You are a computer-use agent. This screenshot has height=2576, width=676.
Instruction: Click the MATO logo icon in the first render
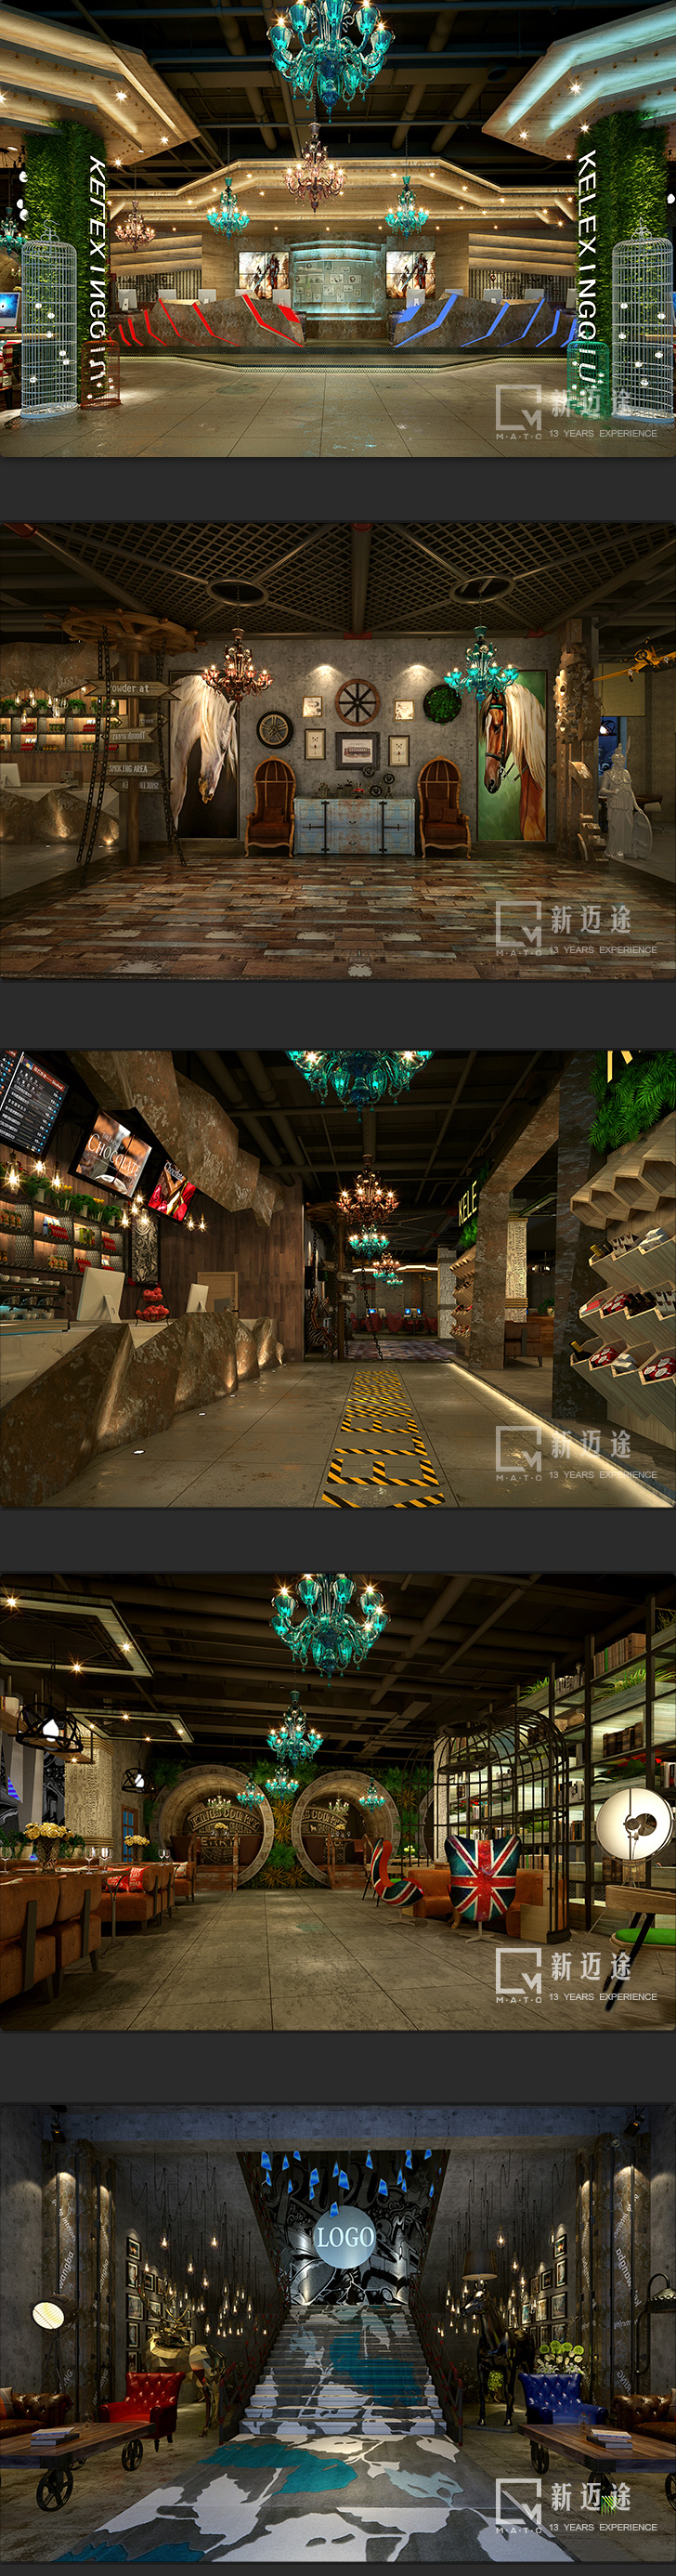pos(519,408)
